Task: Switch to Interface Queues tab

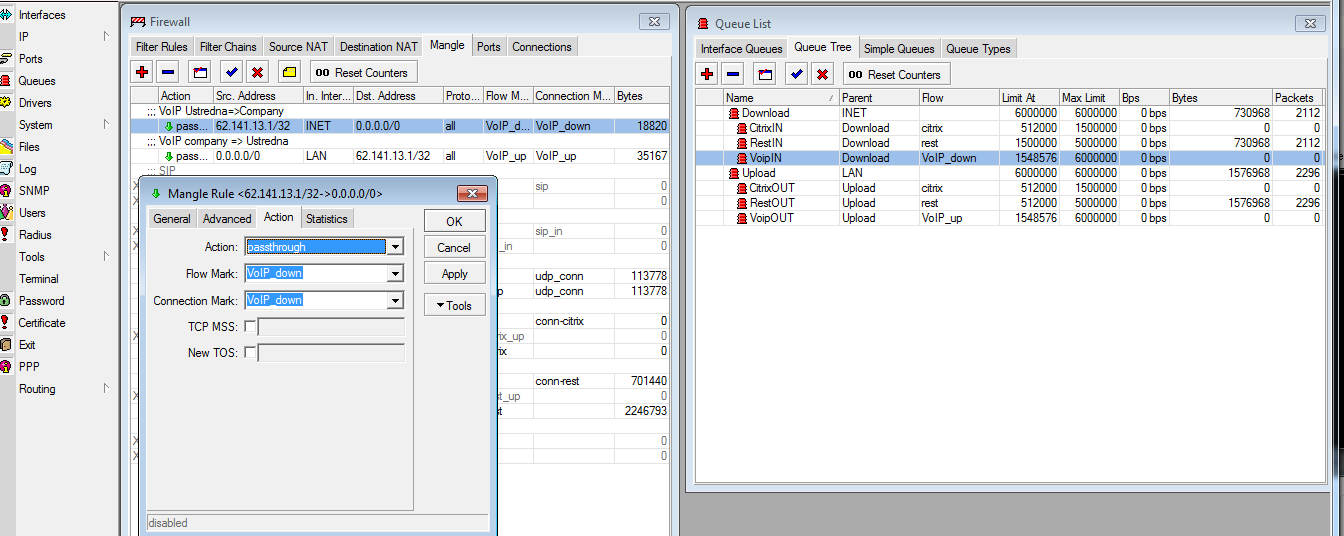Action: (x=741, y=49)
